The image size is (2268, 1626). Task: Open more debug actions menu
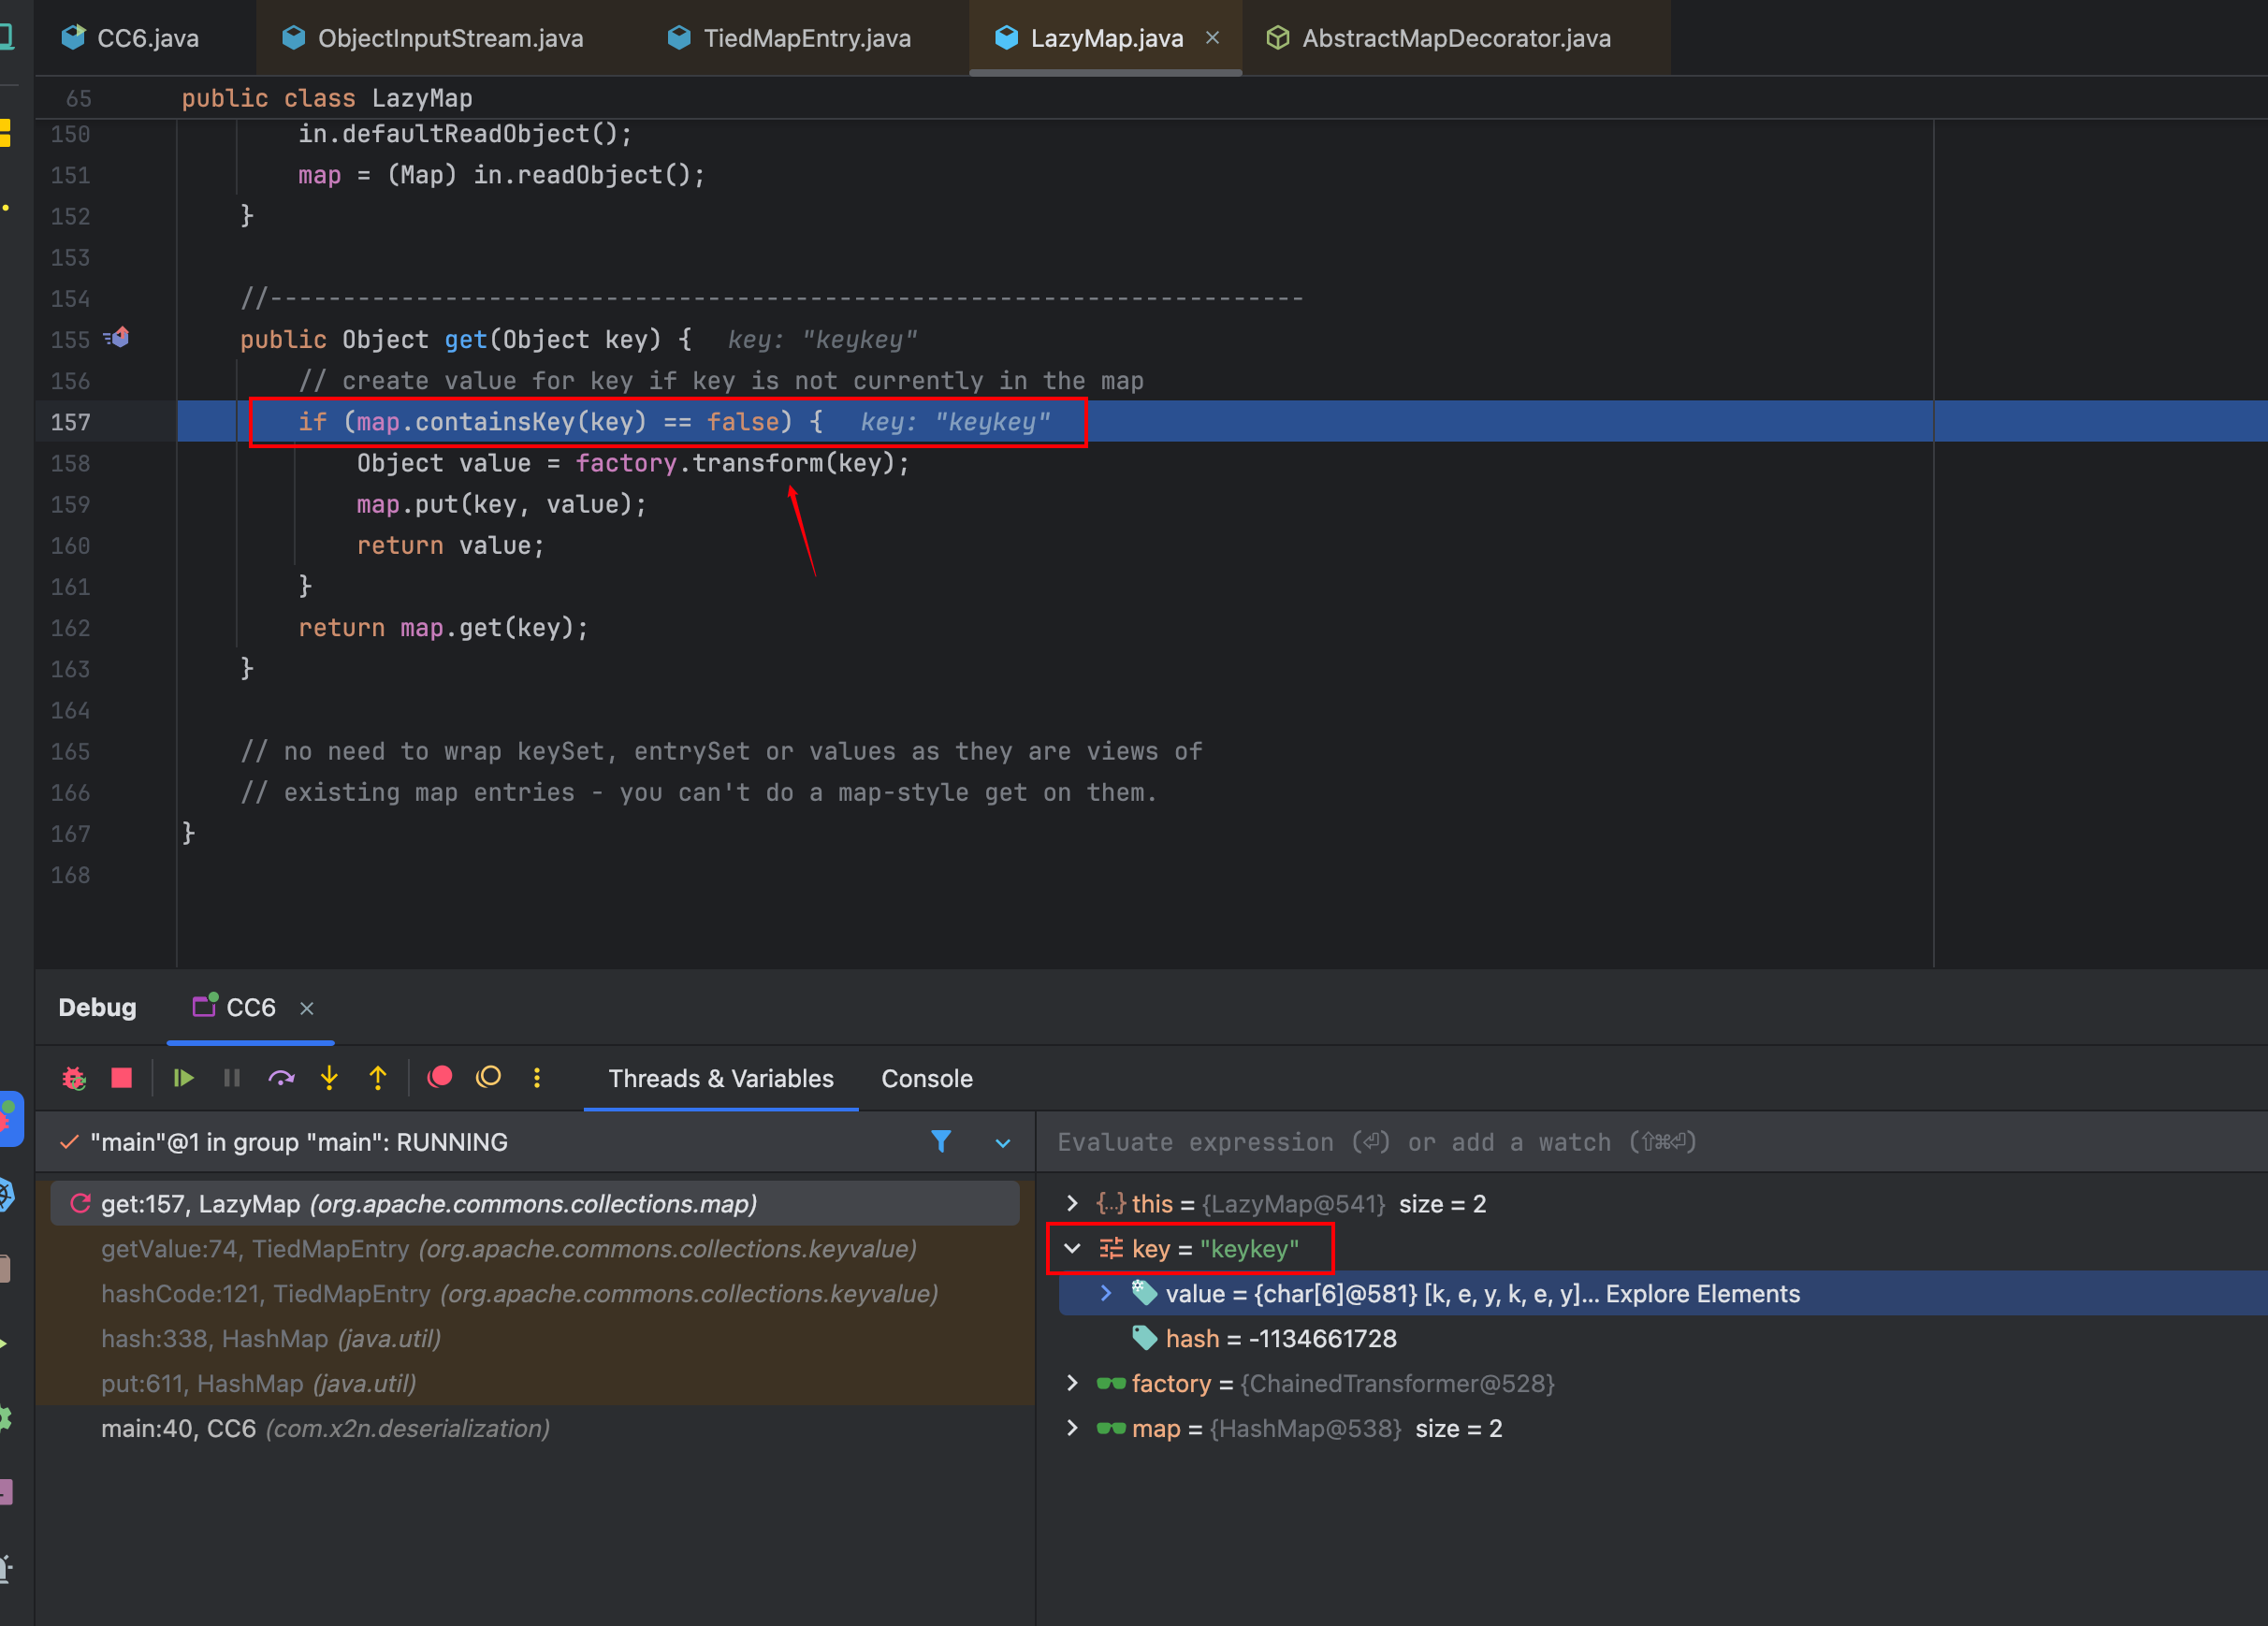537,1077
